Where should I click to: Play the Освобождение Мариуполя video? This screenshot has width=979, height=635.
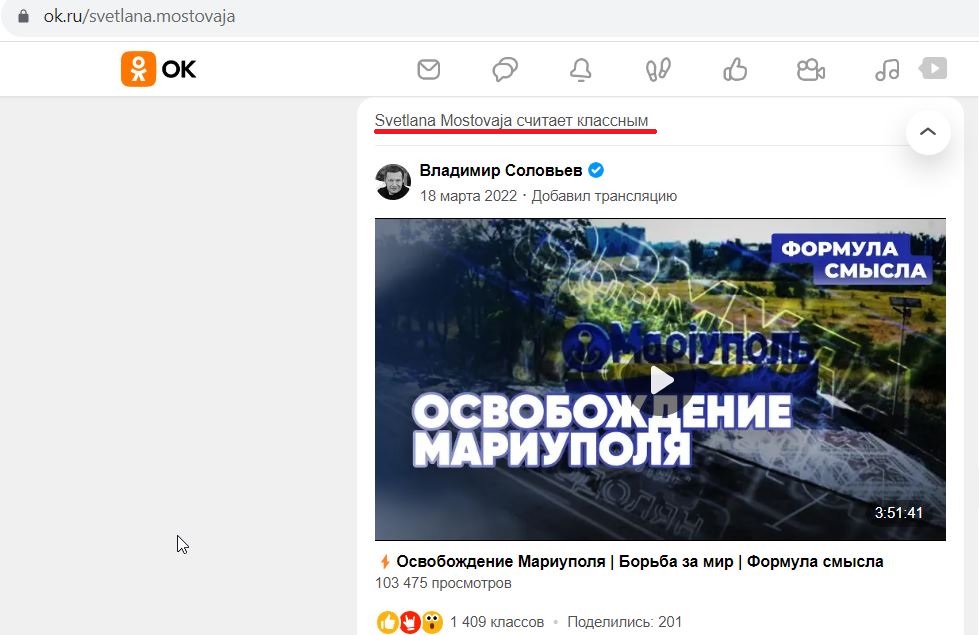(661, 380)
